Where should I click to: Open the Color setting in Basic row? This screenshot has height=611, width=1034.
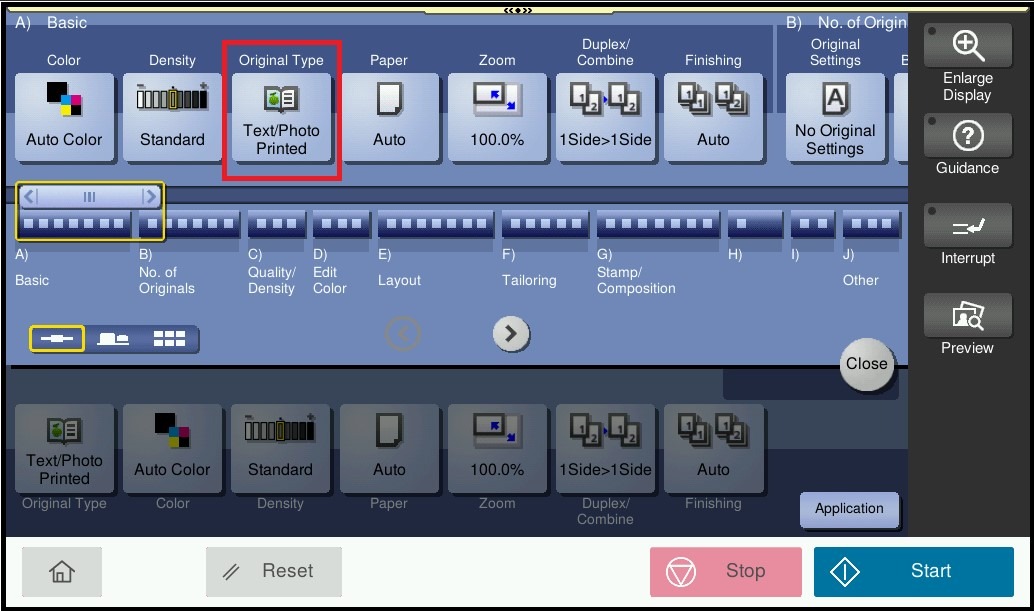[x=64, y=118]
